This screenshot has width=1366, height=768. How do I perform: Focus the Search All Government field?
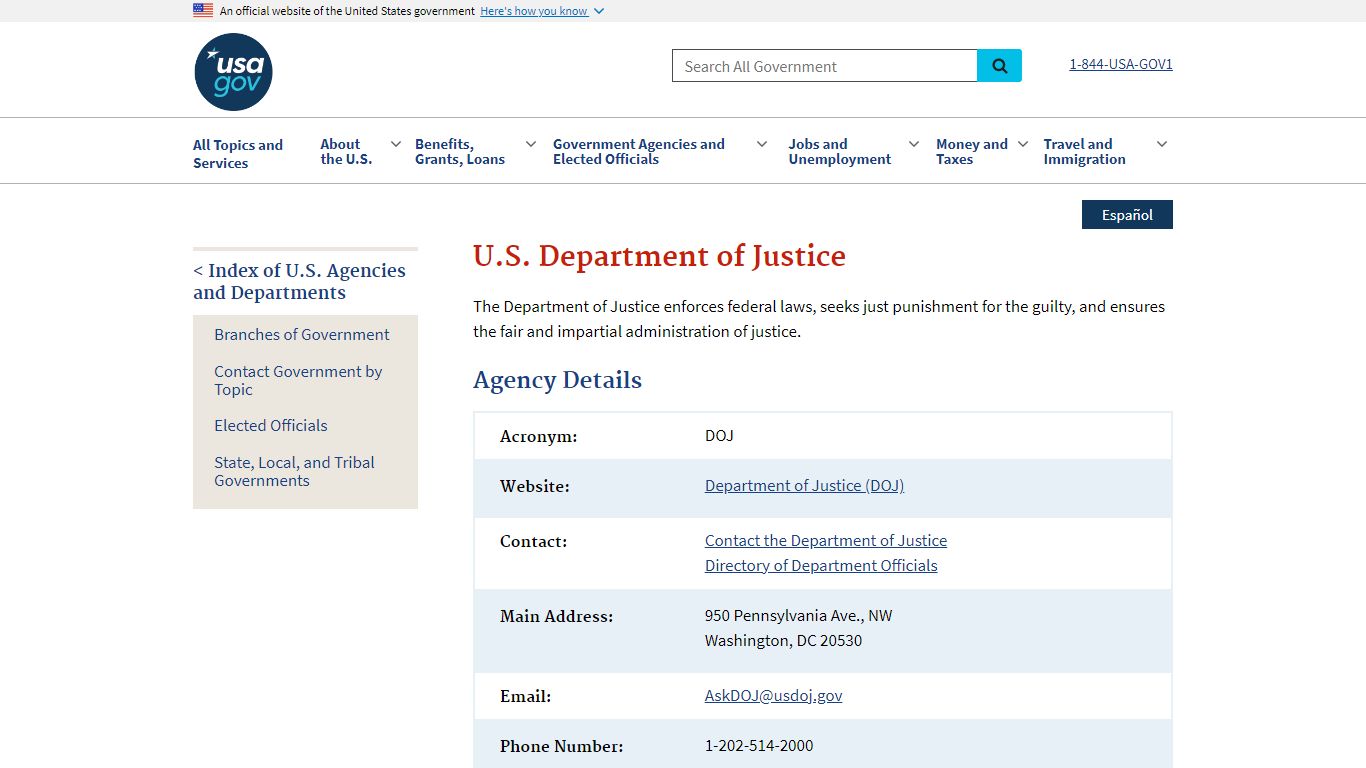click(x=825, y=66)
